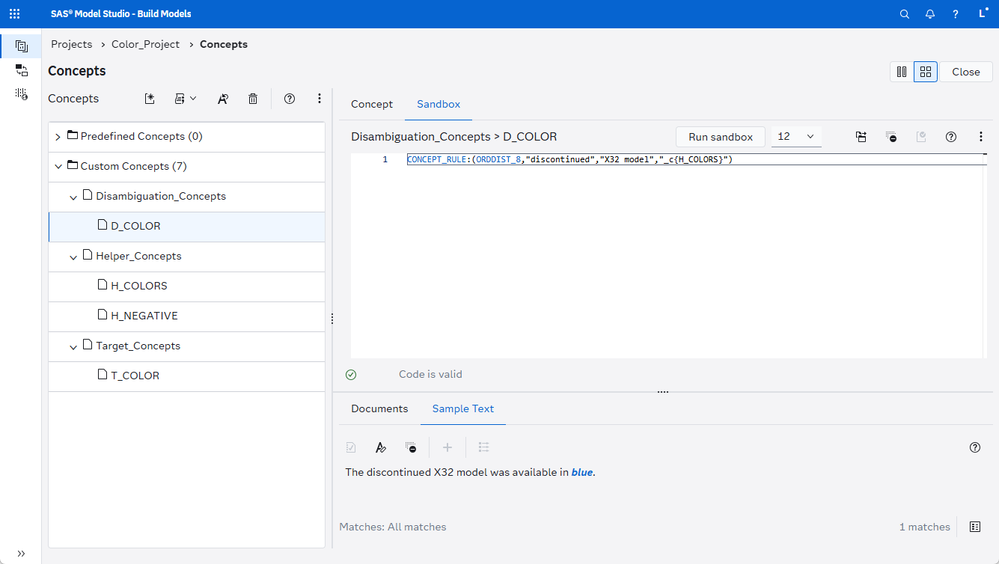Collapse Helper_Concepts node
The width and height of the screenshot is (999, 564).
click(x=73, y=257)
